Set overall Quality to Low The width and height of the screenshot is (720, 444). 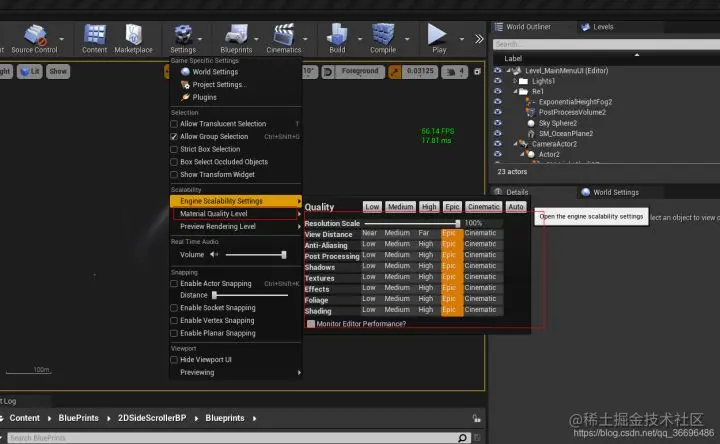click(x=372, y=207)
